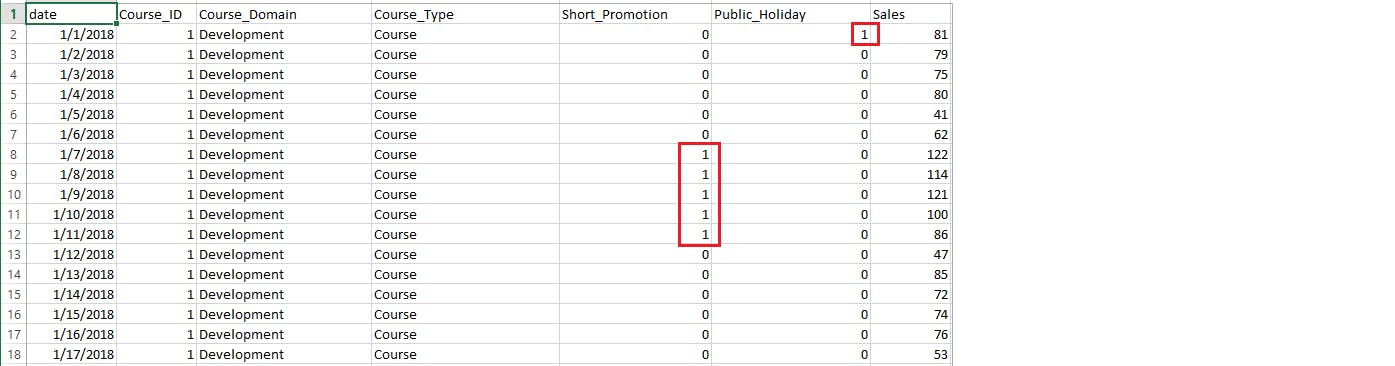Select the date cell 1/17/2018

coord(71,355)
